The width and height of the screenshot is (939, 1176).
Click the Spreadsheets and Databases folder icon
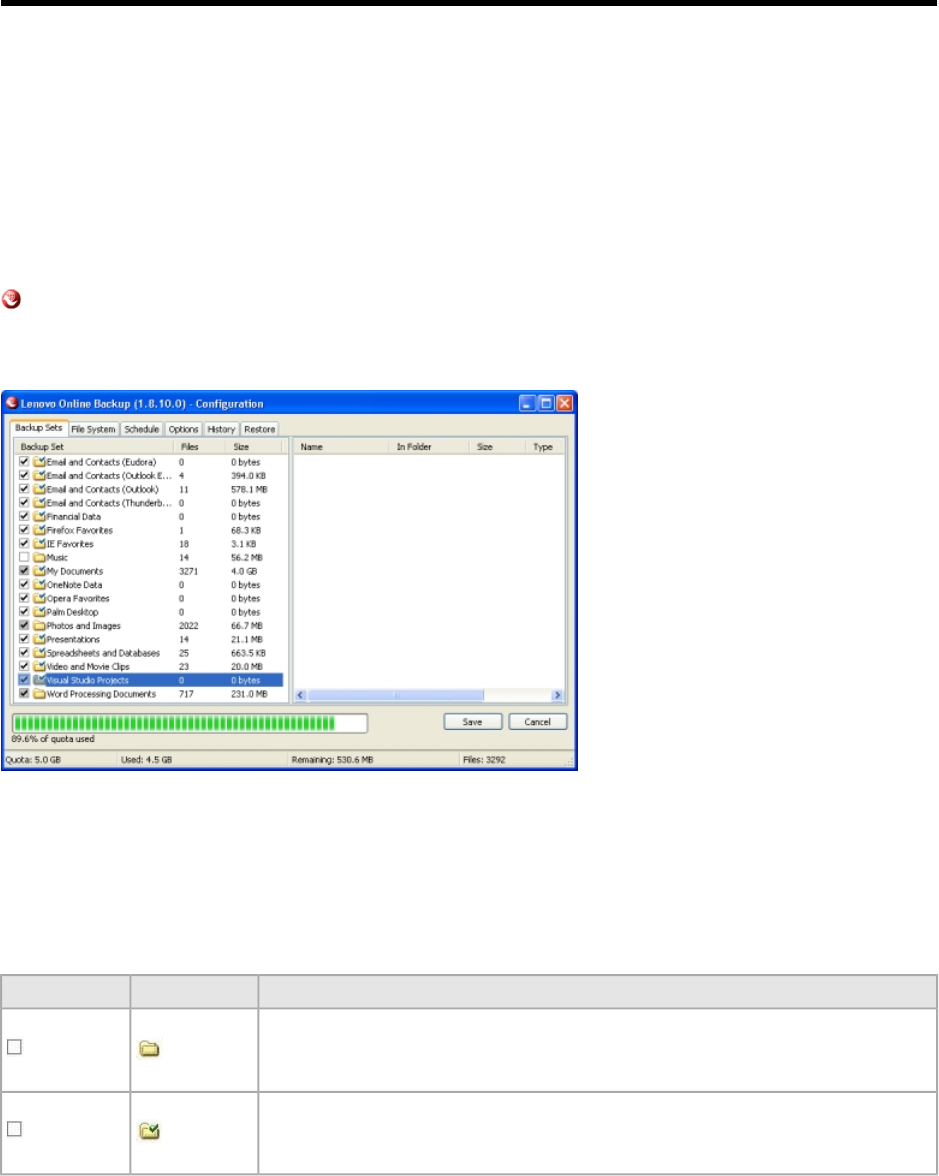tap(39, 652)
